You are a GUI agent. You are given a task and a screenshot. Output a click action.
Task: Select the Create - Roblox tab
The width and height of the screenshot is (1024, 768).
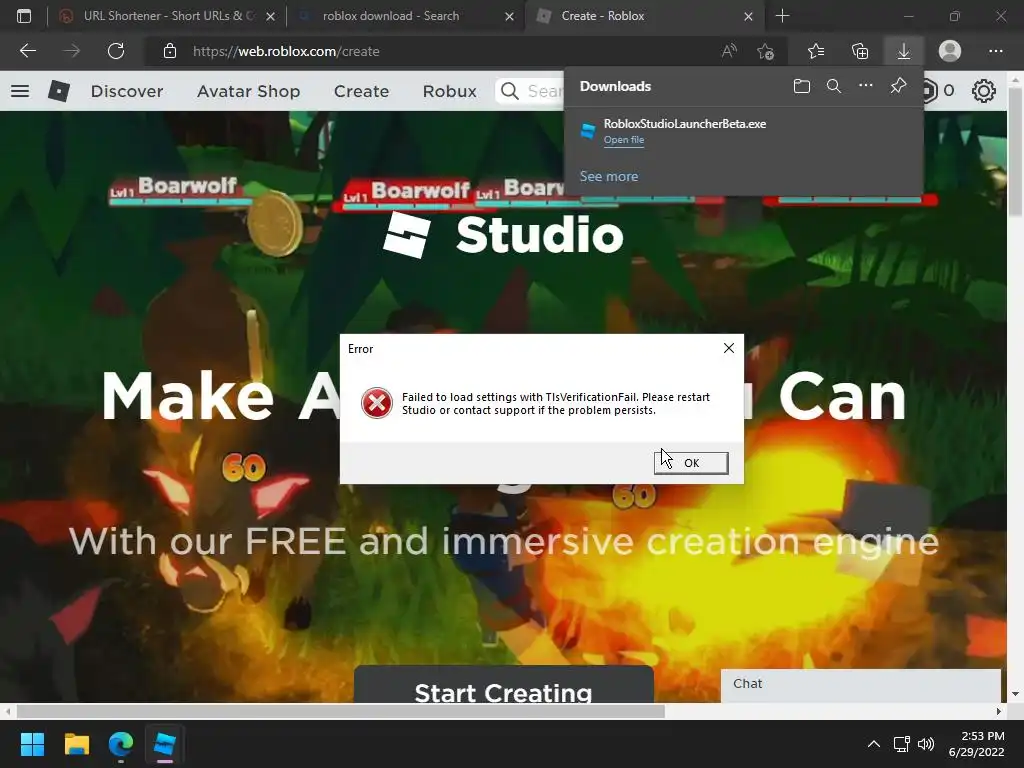(x=643, y=16)
